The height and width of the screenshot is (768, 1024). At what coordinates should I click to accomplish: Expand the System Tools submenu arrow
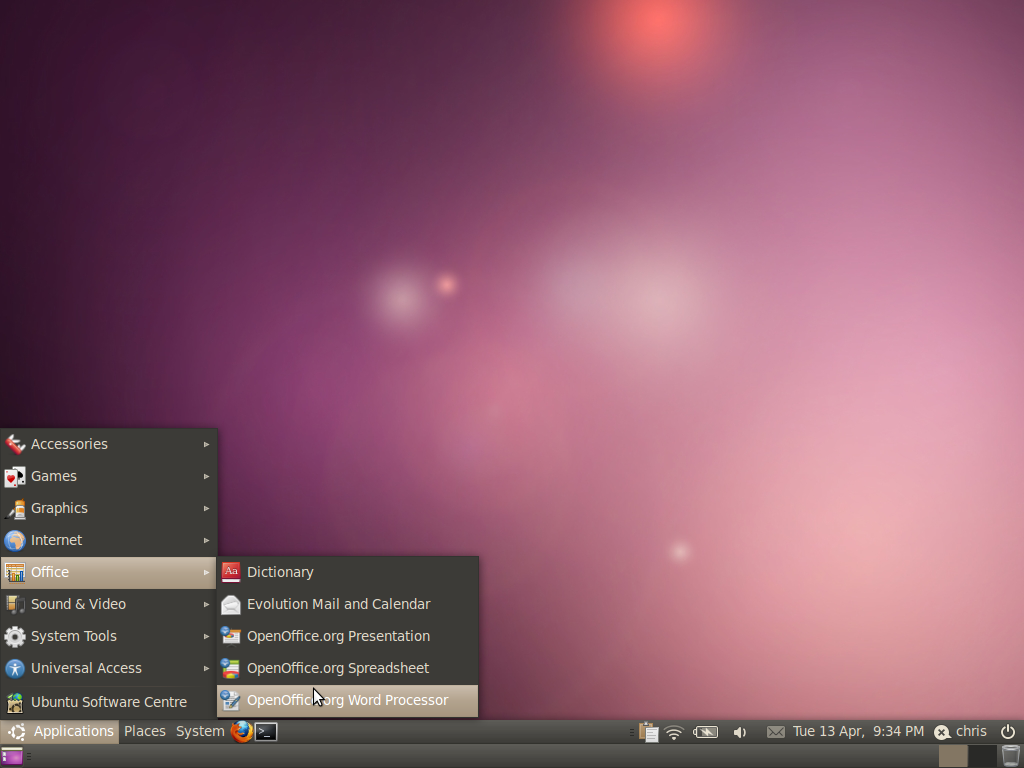pos(206,636)
